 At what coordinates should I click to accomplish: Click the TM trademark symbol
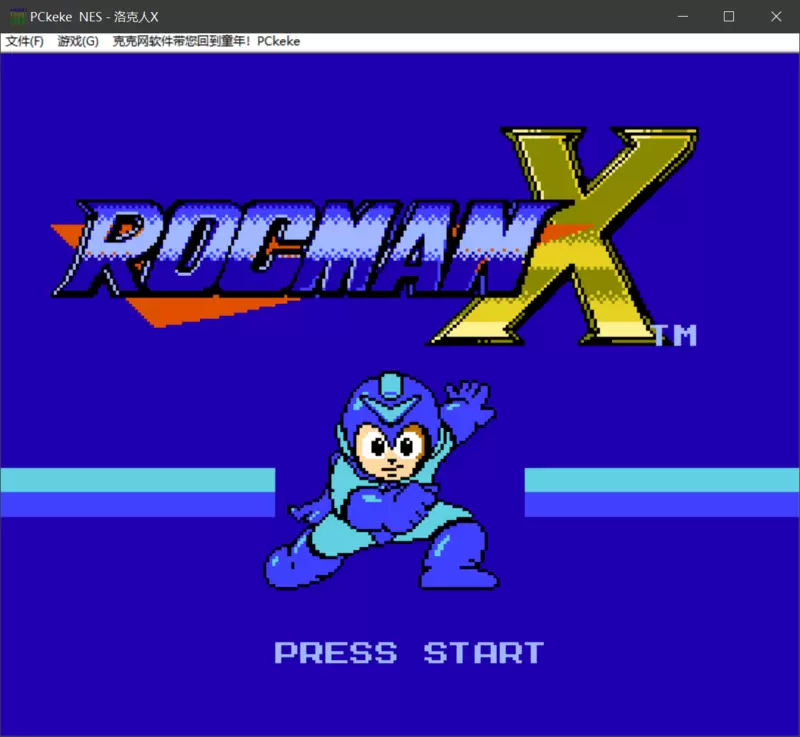click(676, 335)
